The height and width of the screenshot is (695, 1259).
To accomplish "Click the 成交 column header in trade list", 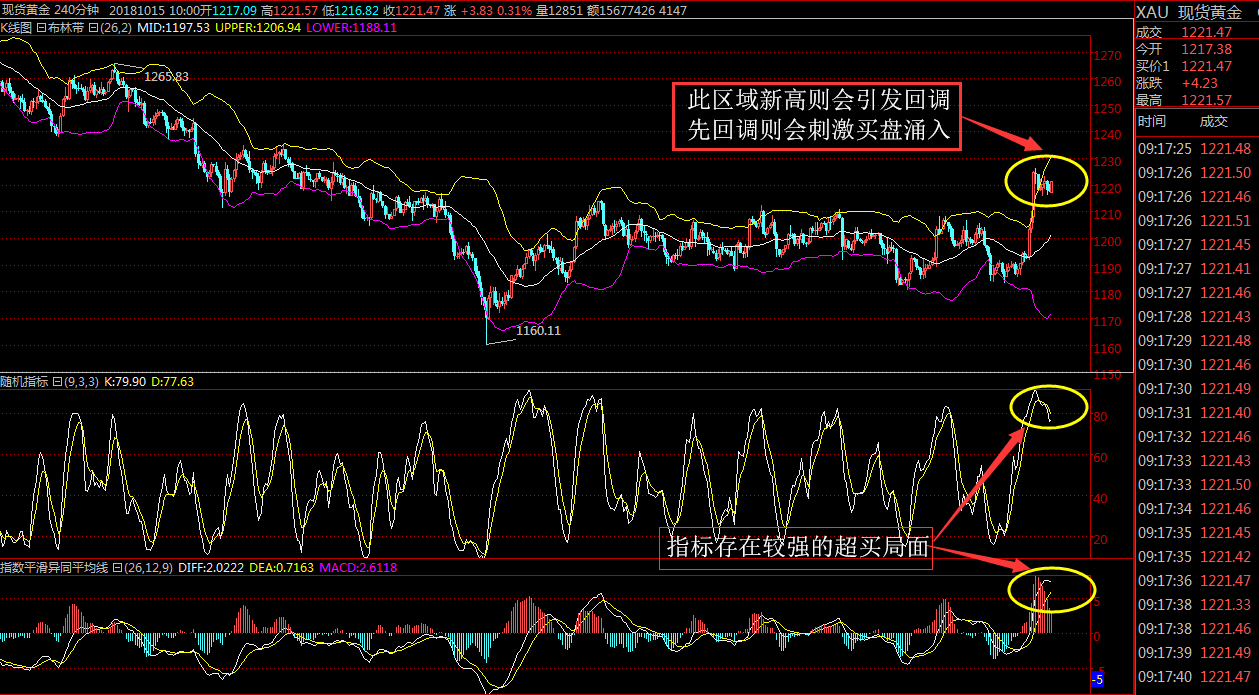I will (1214, 121).
